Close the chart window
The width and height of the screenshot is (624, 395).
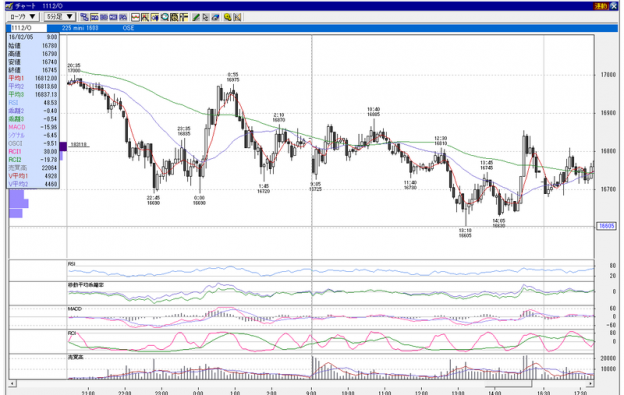613,6
